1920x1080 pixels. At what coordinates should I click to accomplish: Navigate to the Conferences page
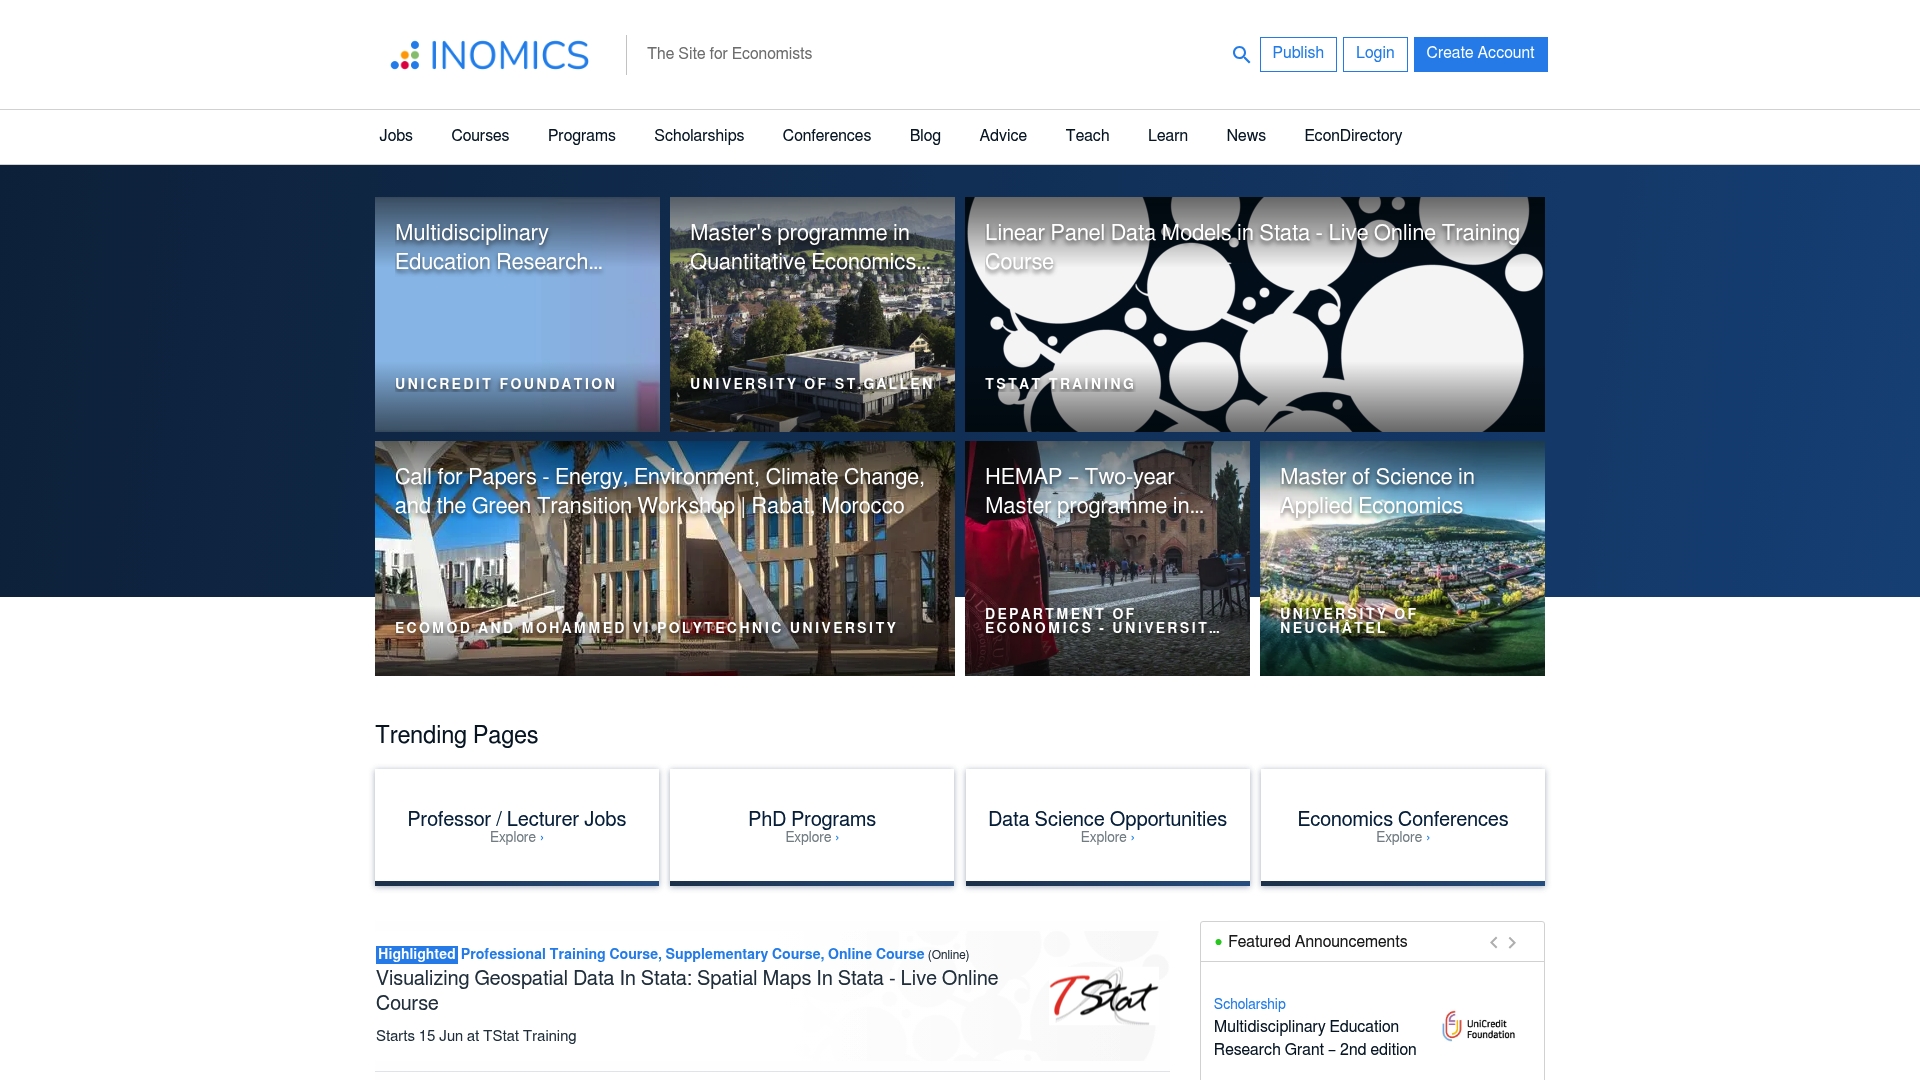pos(826,136)
